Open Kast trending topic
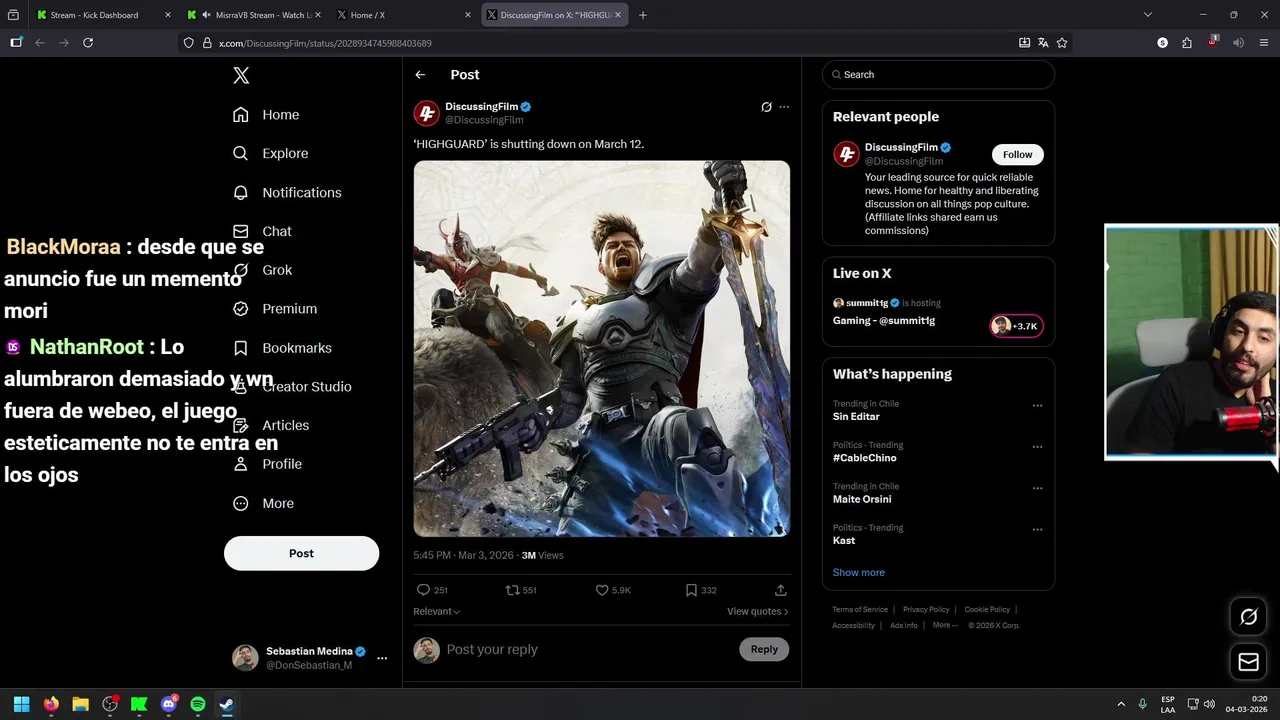This screenshot has height=720, width=1280. tap(844, 540)
